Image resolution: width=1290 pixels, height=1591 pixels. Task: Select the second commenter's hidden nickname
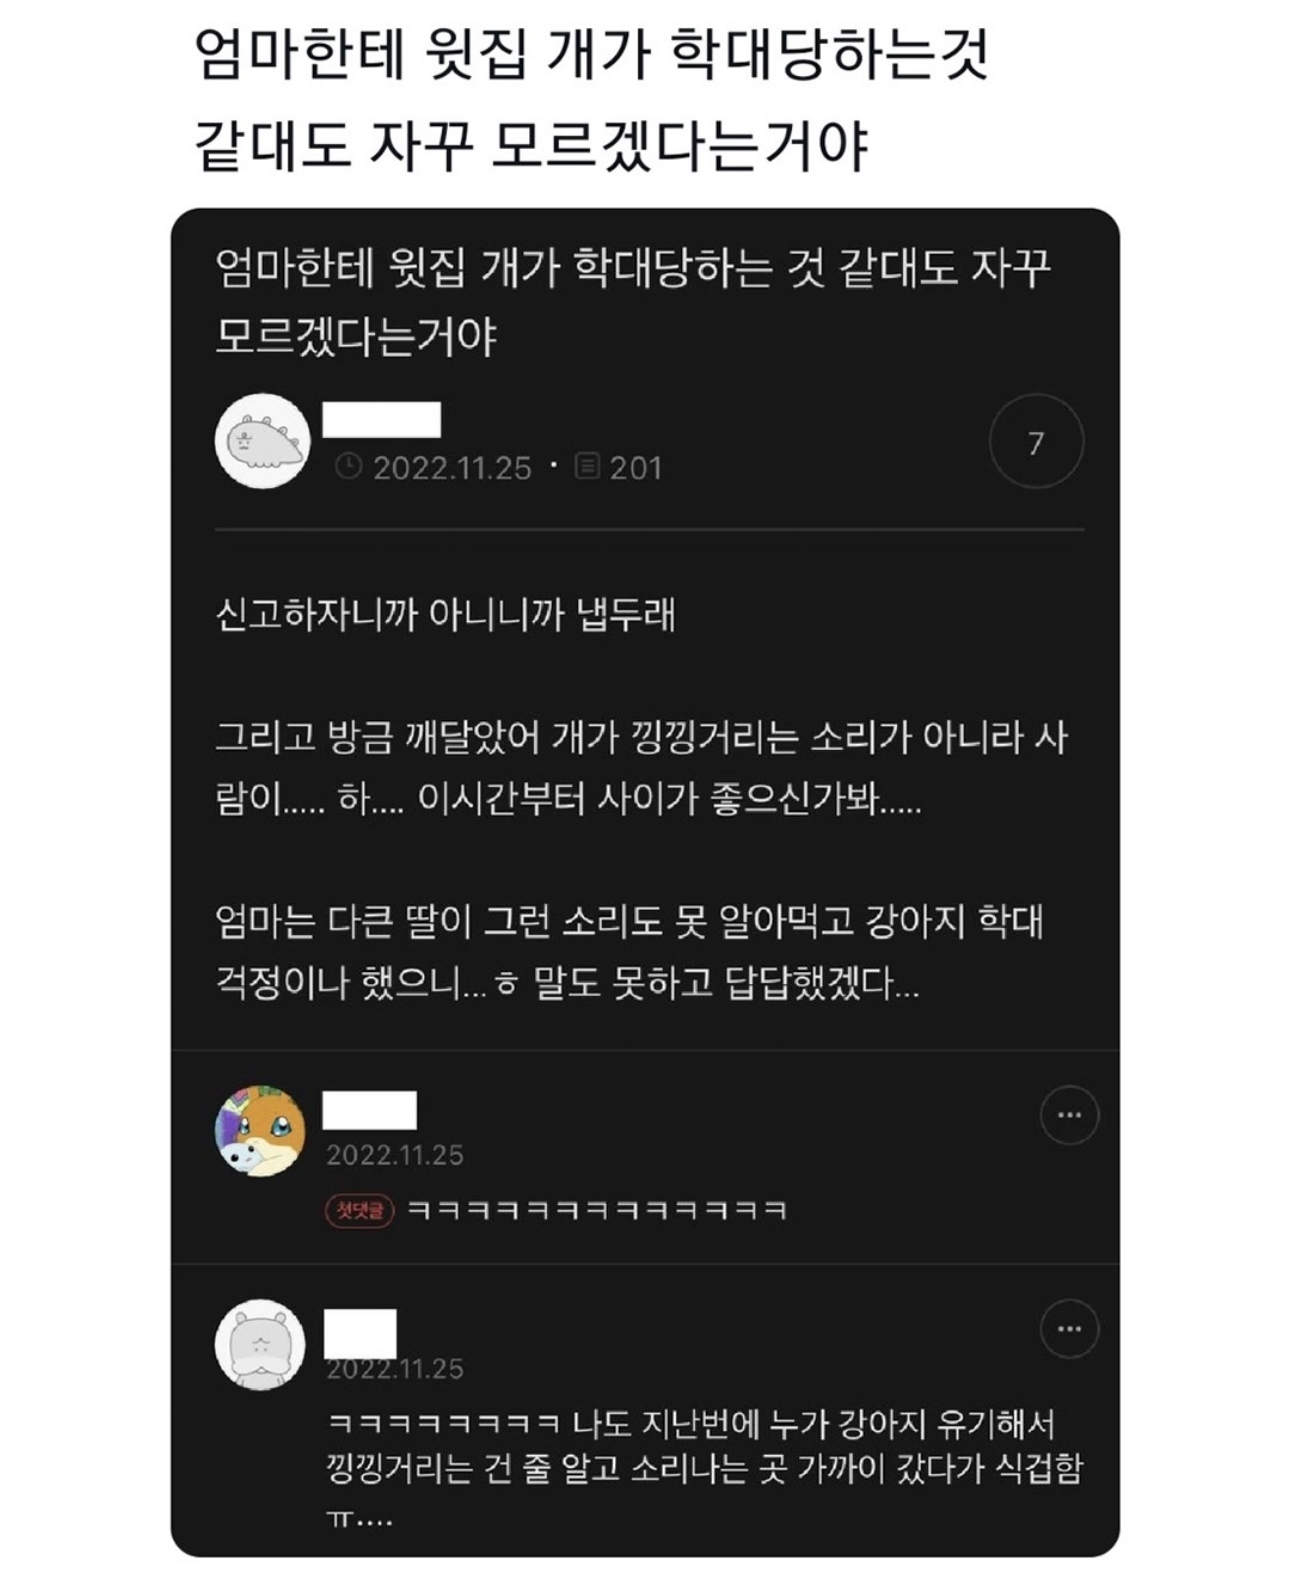point(360,1334)
